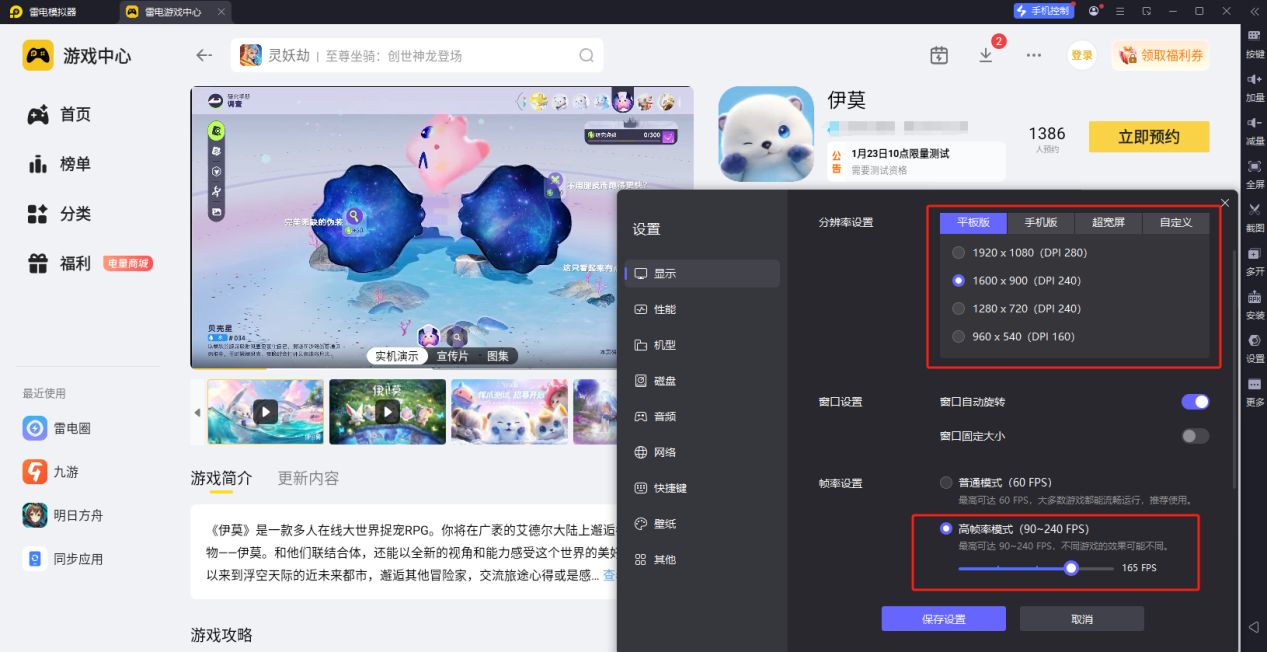Open 分类 categories in the sidebar
Image resolution: width=1267 pixels, height=652 pixels.
tap(60, 214)
